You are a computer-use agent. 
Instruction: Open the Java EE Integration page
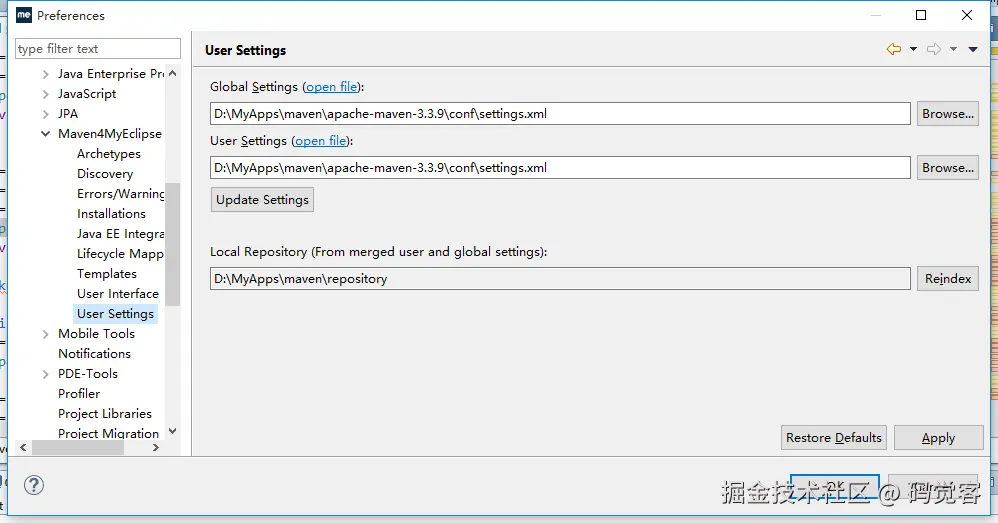[x=120, y=234]
